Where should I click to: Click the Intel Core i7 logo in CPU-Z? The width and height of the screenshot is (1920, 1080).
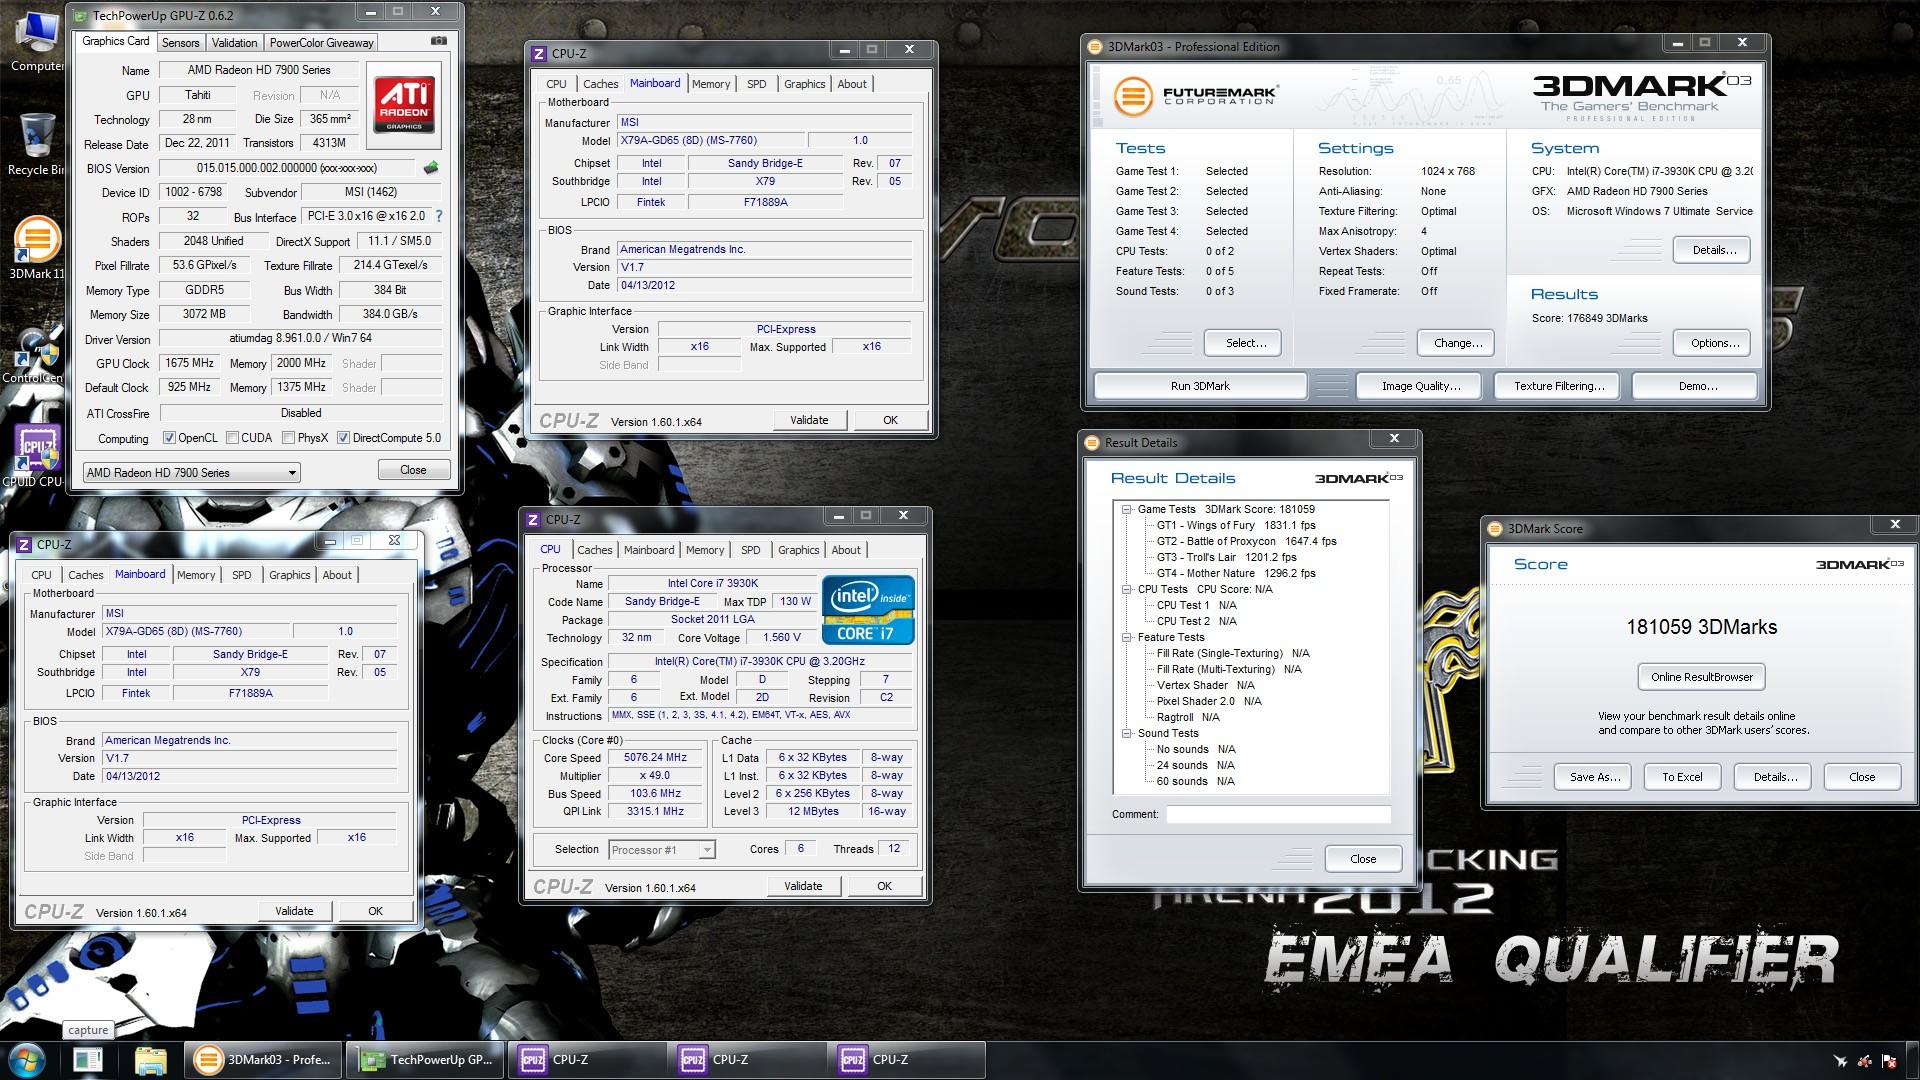868,610
